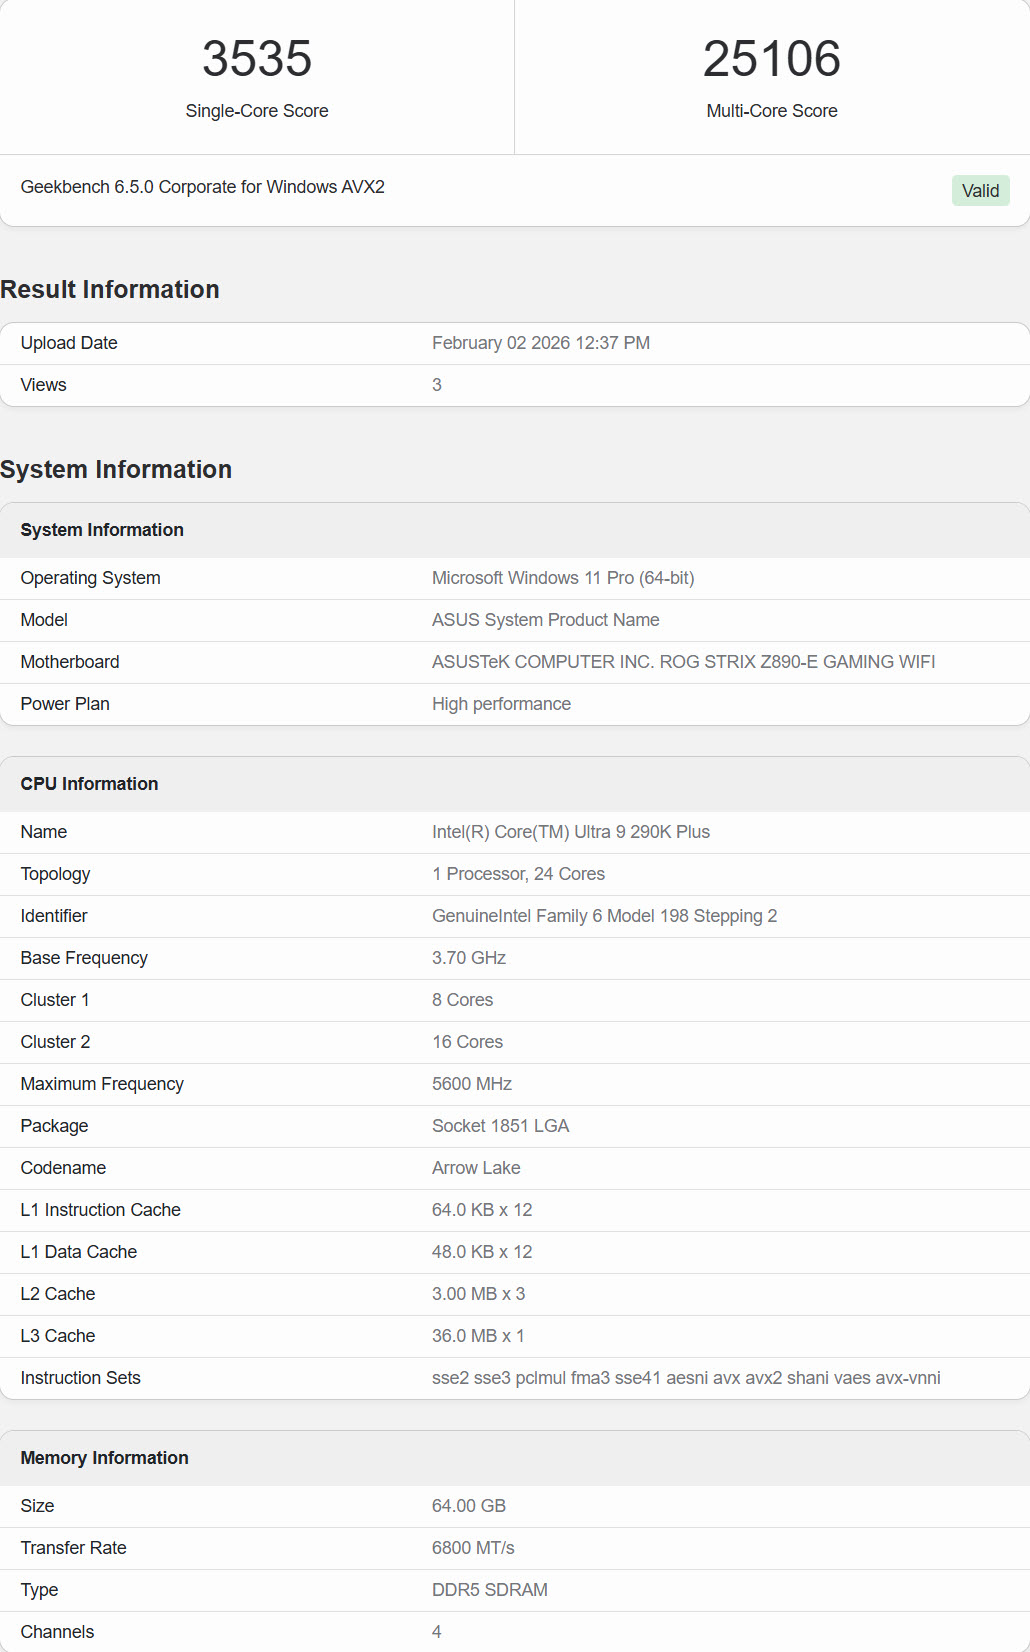This screenshot has width=1030, height=1652.
Task: Click the Valid badge
Action: (980, 191)
